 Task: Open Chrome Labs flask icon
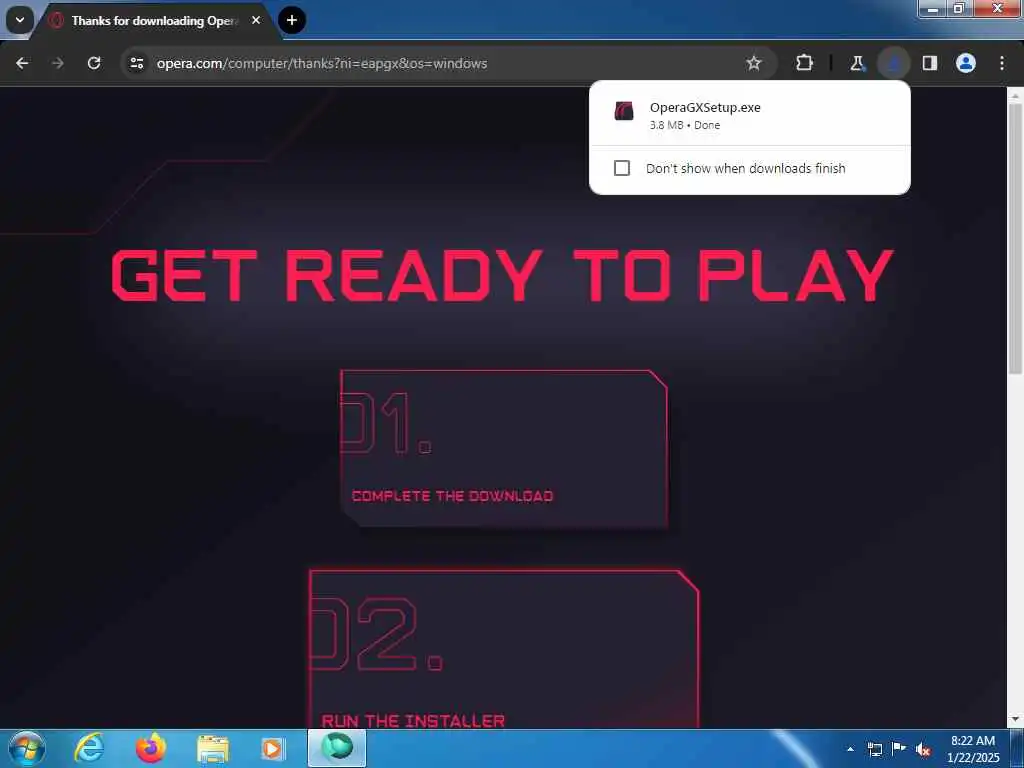coord(857,63)
